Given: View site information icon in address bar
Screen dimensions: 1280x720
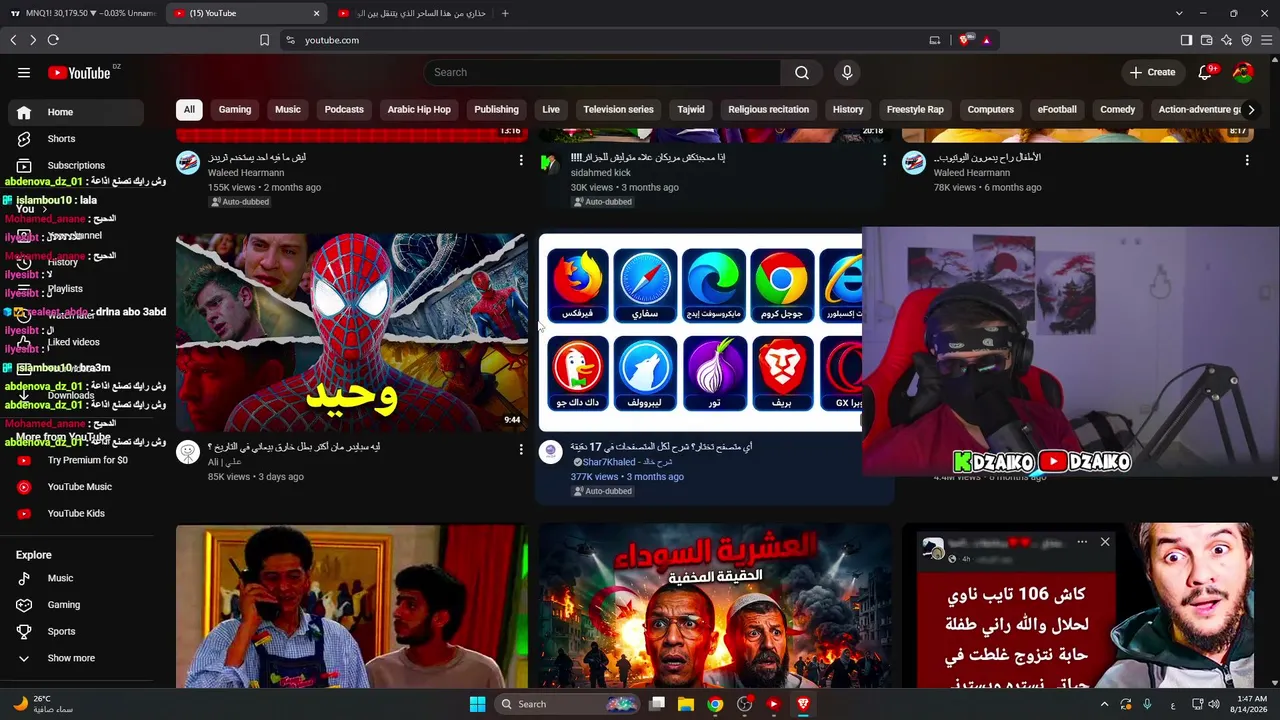Looking at the screenshot, I should [290, 40].
